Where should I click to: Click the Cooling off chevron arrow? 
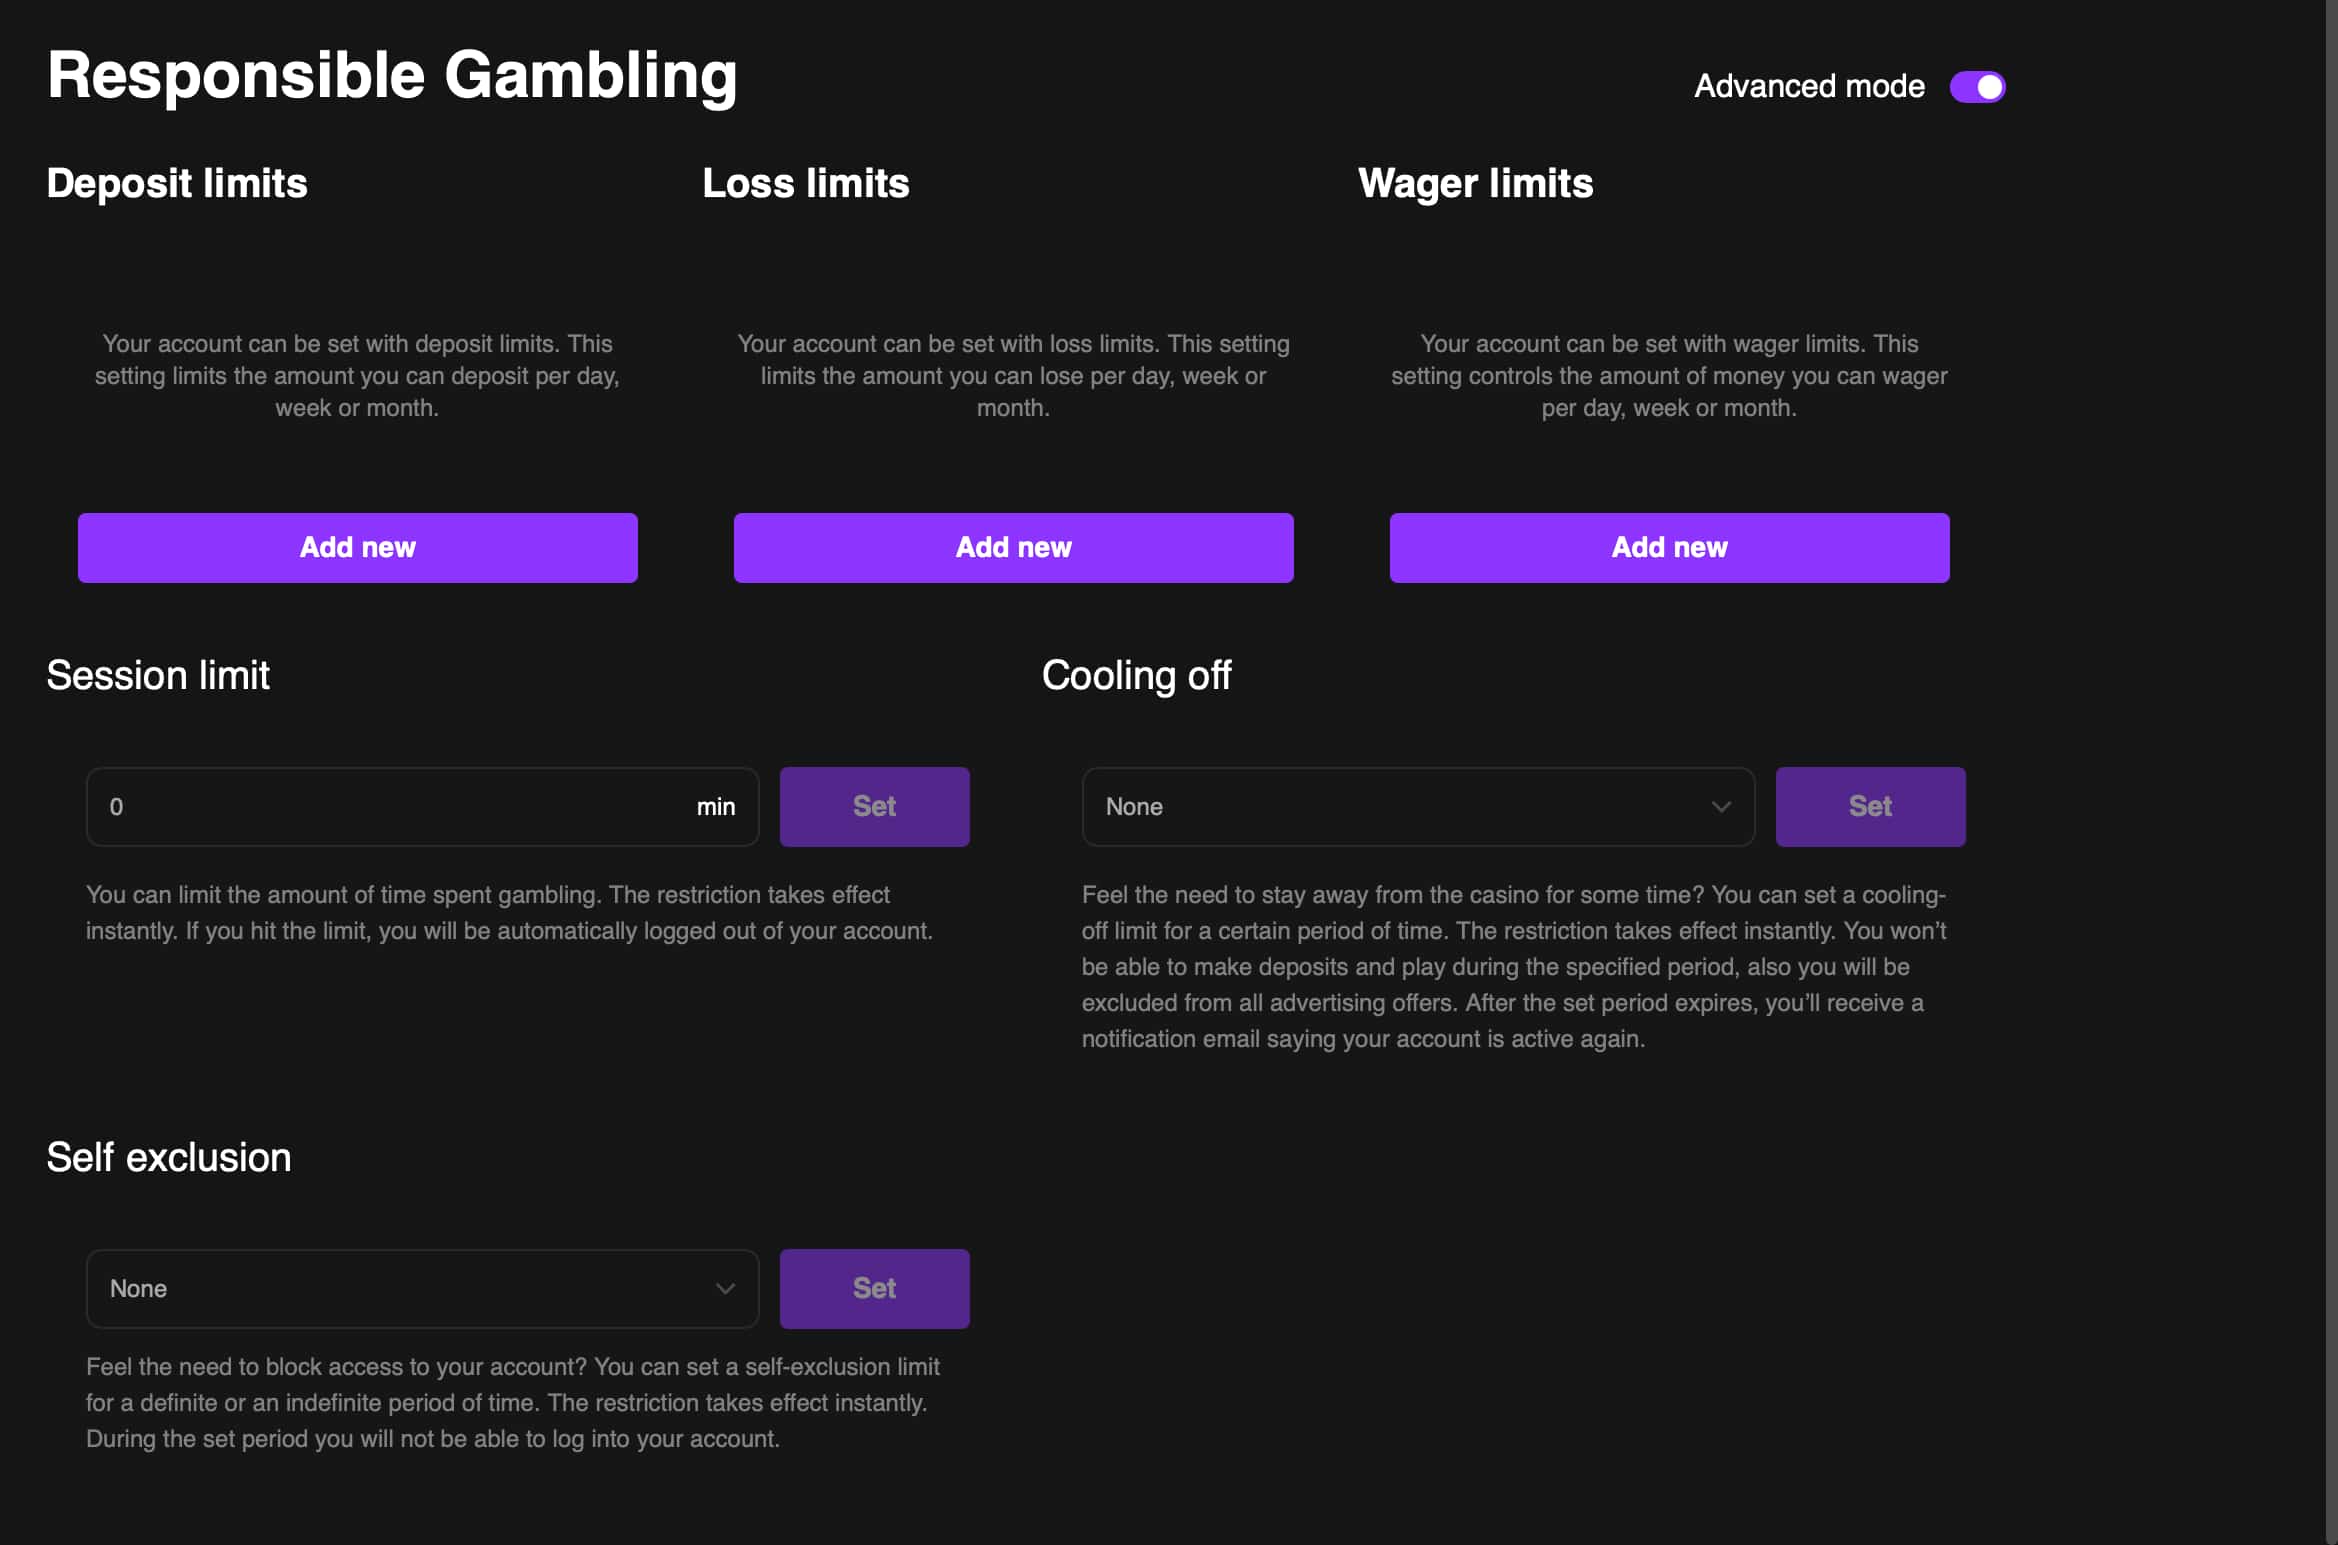pos(1721,807)
